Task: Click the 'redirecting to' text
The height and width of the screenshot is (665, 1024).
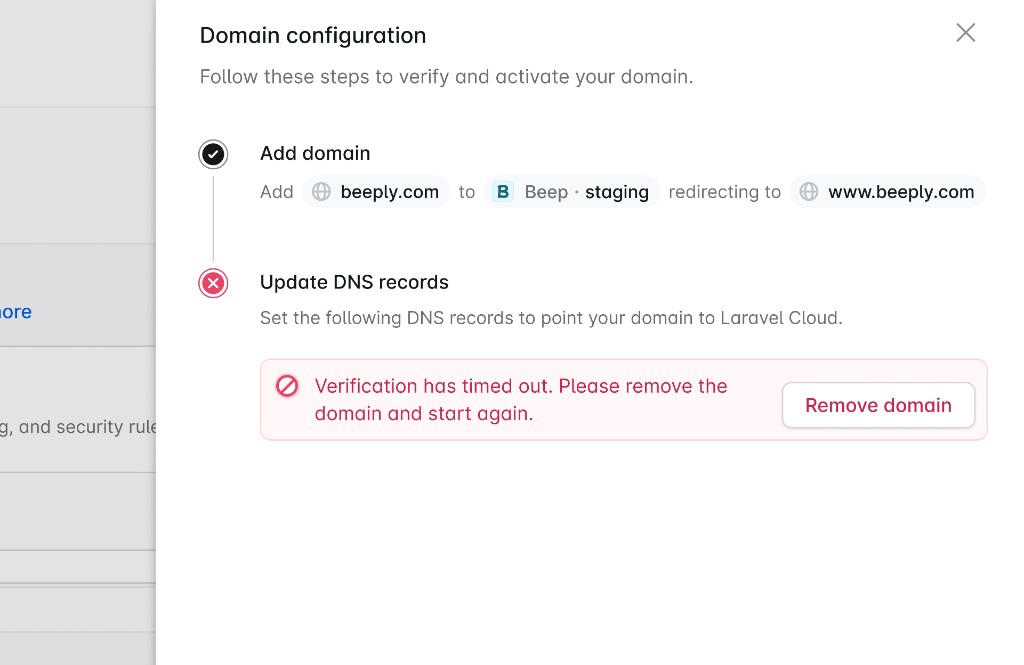Action: click(x=724, y=192)
